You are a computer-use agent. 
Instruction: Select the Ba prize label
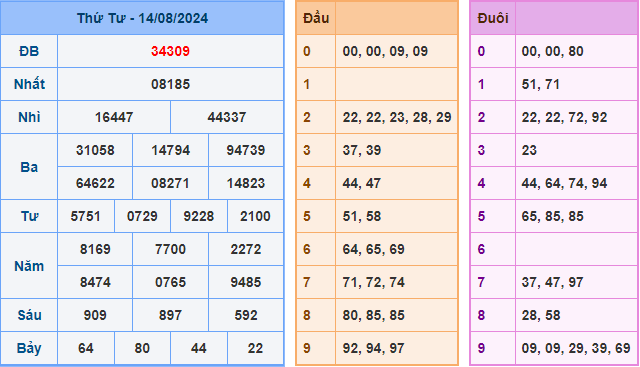[29, 167]
